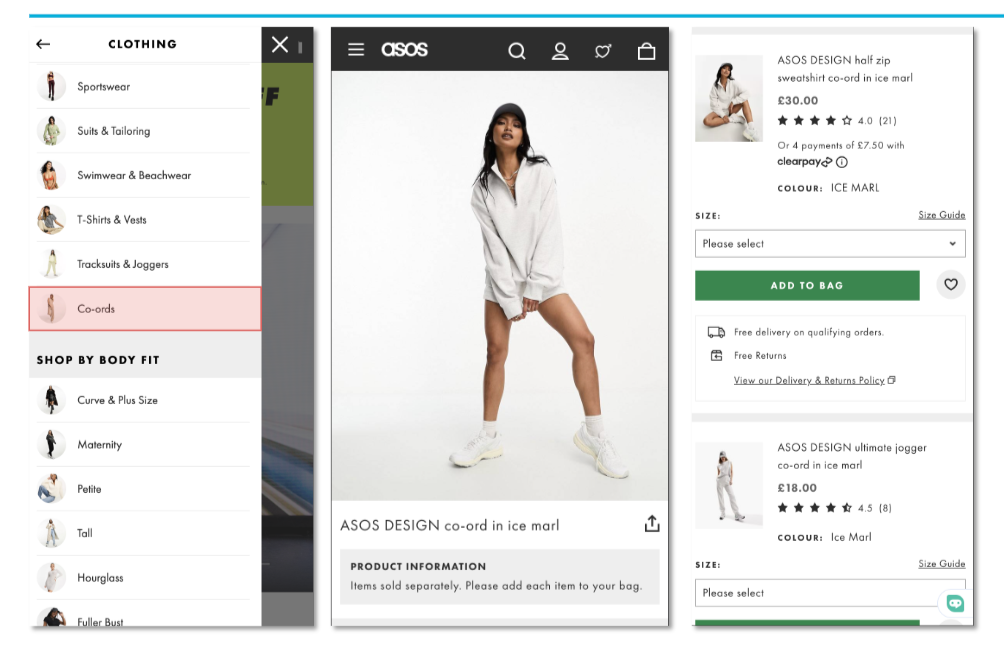The width and height of the screenshot is (1004, 653).
Task: Click ASOS DESIGN co-ord in ice marl title
Action: 449,526
